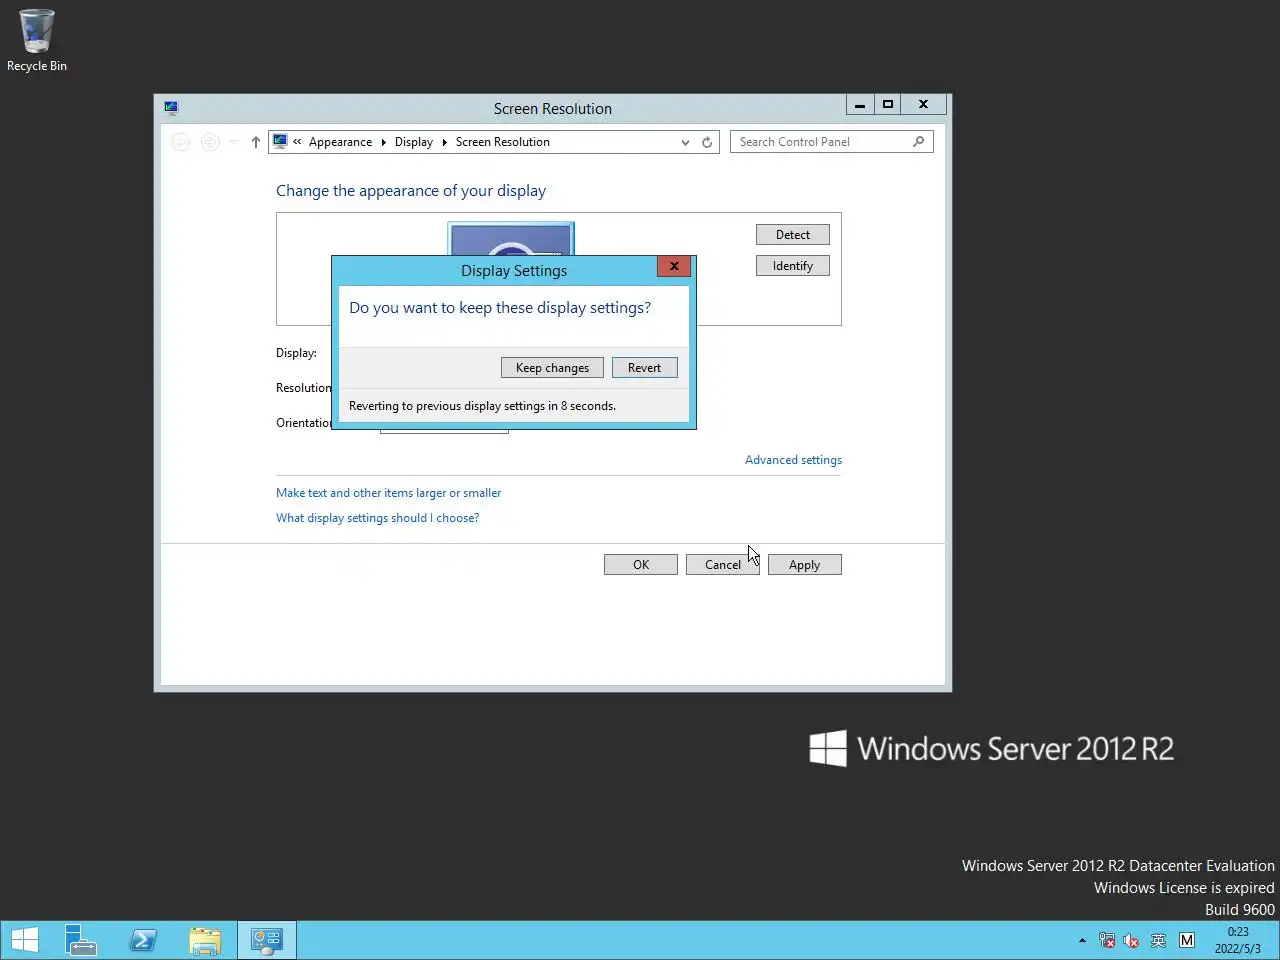Go up one level with the up arrow
1280x960 pixels.
256,142
